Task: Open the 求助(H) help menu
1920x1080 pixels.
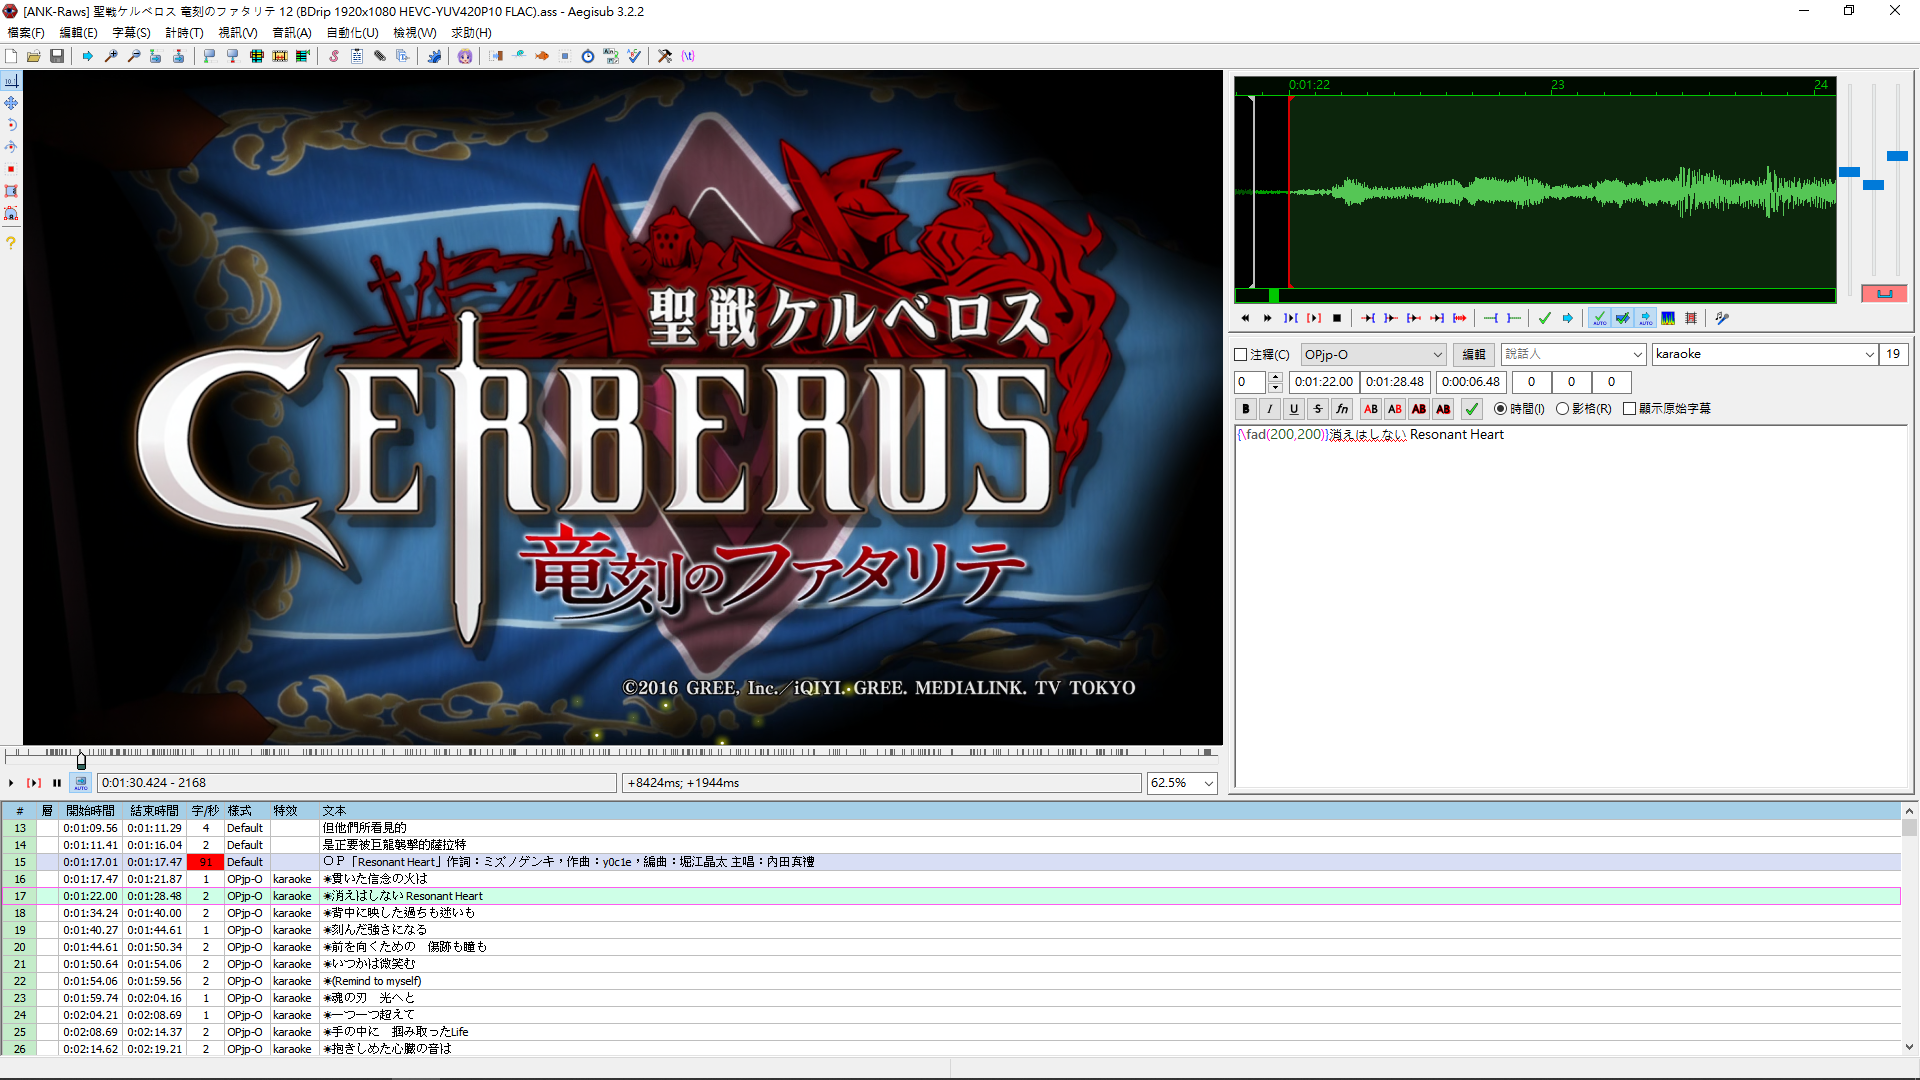Action: coord(471,32)
